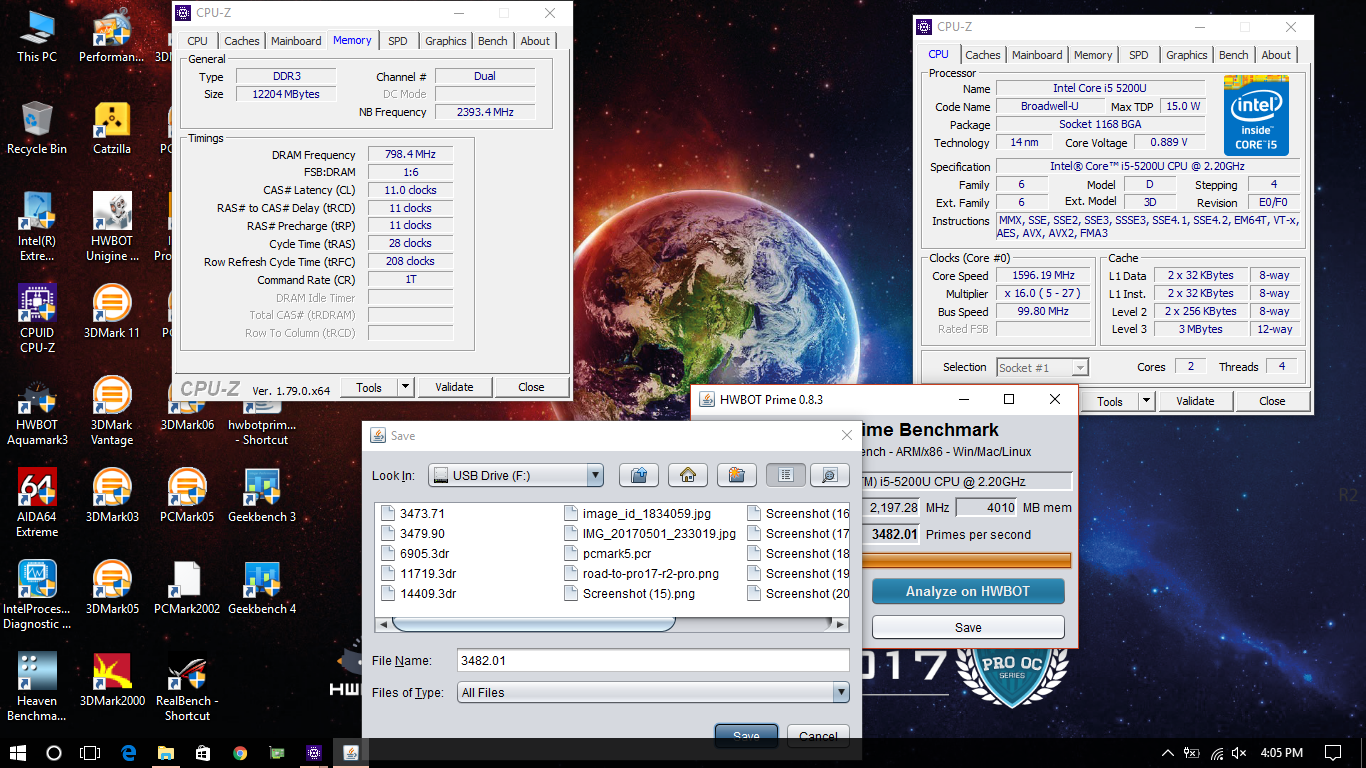Switch to Mainboard tab in CPU-Z Memory window
1366x768 pixels.
point(296,41)
